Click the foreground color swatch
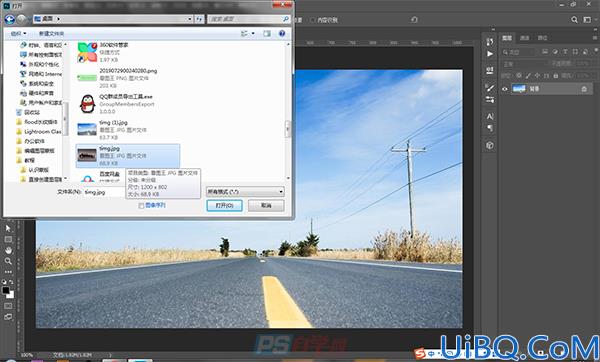 tap(6, 290)
